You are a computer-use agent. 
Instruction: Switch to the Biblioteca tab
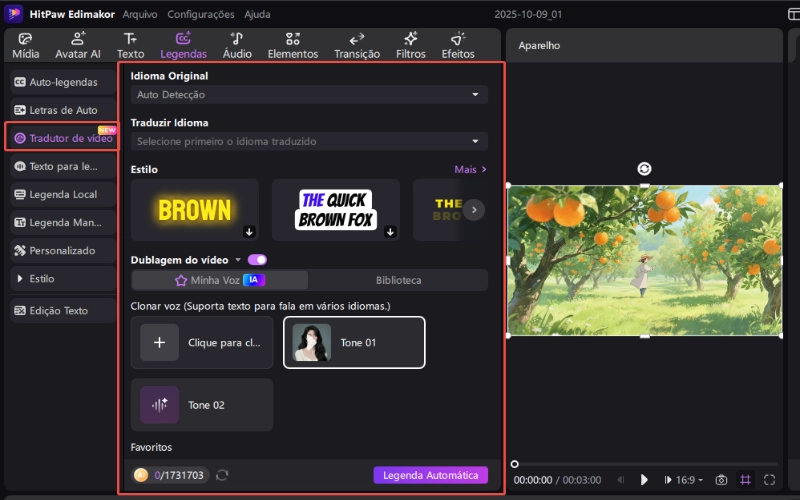point(398,280)
